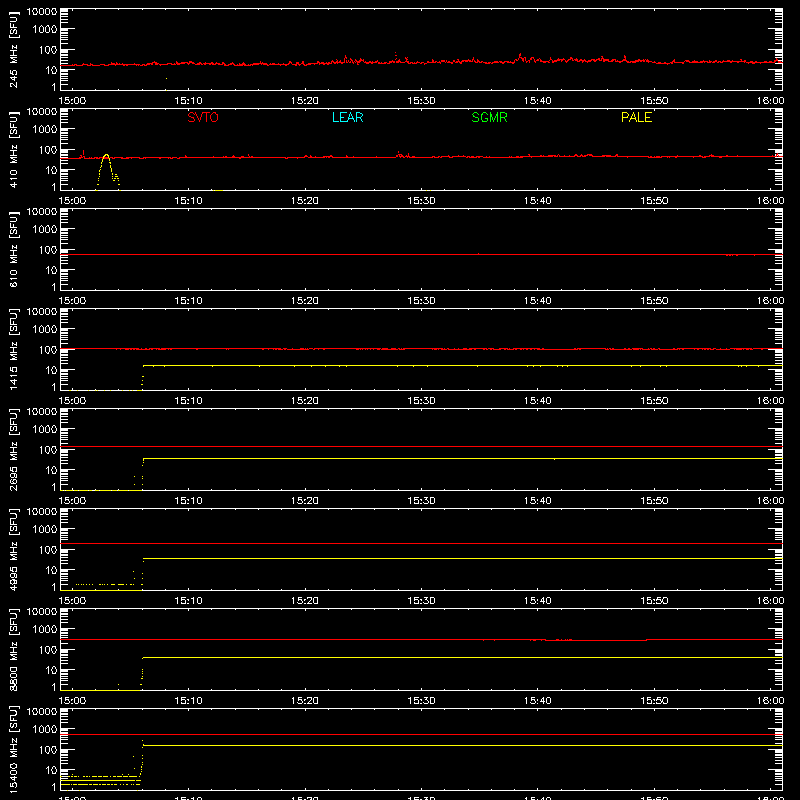
Task: Click the 15:30 tick under the 8800 MHz plot
Action: pyautogui.click(x=421, y=701)
